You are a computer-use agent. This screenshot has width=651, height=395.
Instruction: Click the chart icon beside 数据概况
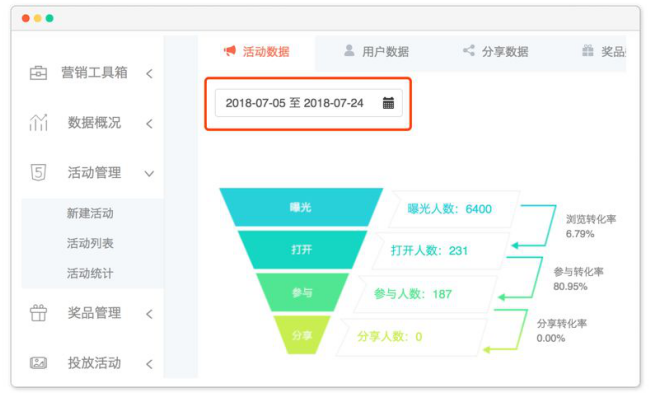coord(38,123)
